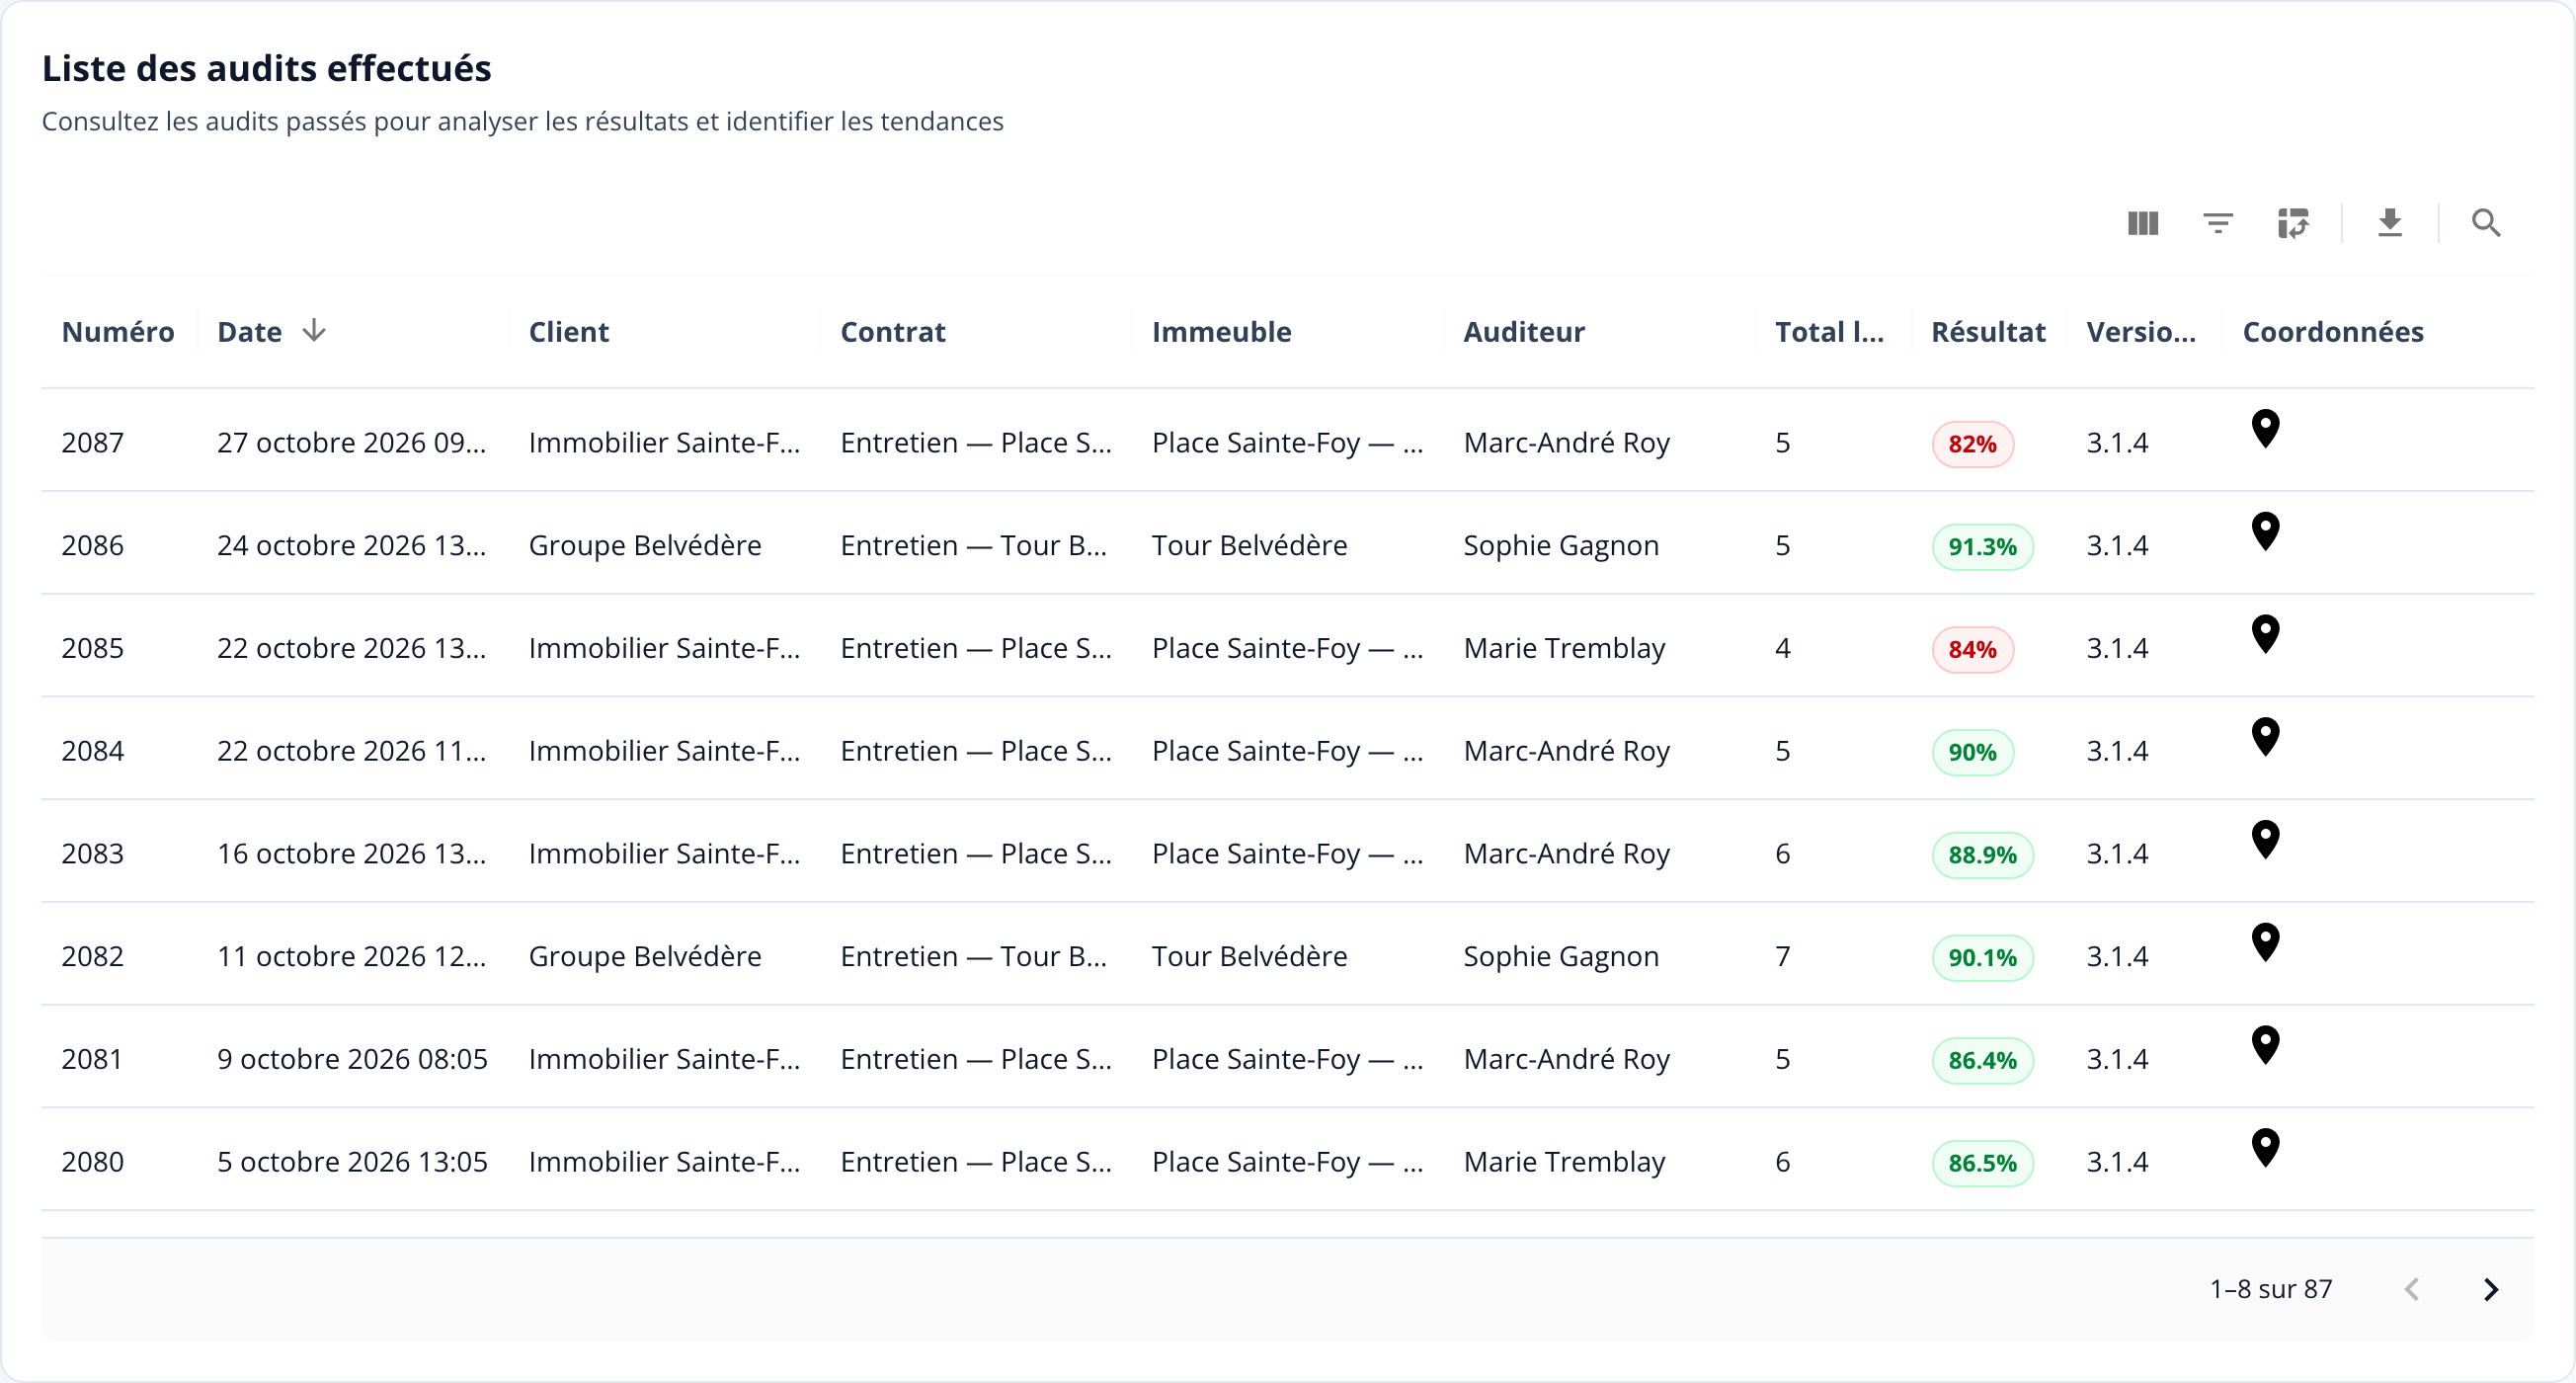
Task: Open the search magnifier icon
Action: [x=2486, y=223]
